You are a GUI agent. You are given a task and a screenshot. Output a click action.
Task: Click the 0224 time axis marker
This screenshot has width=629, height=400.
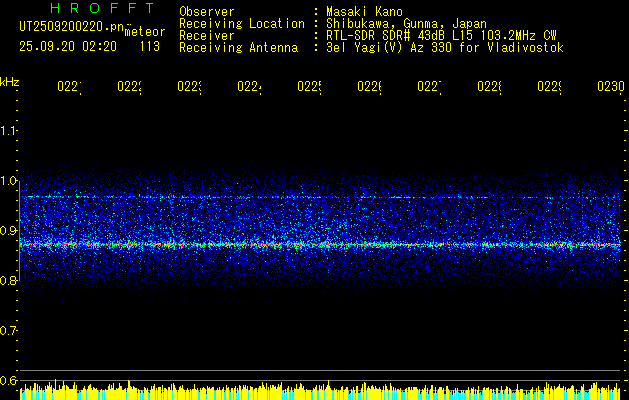tap(249, 87)
